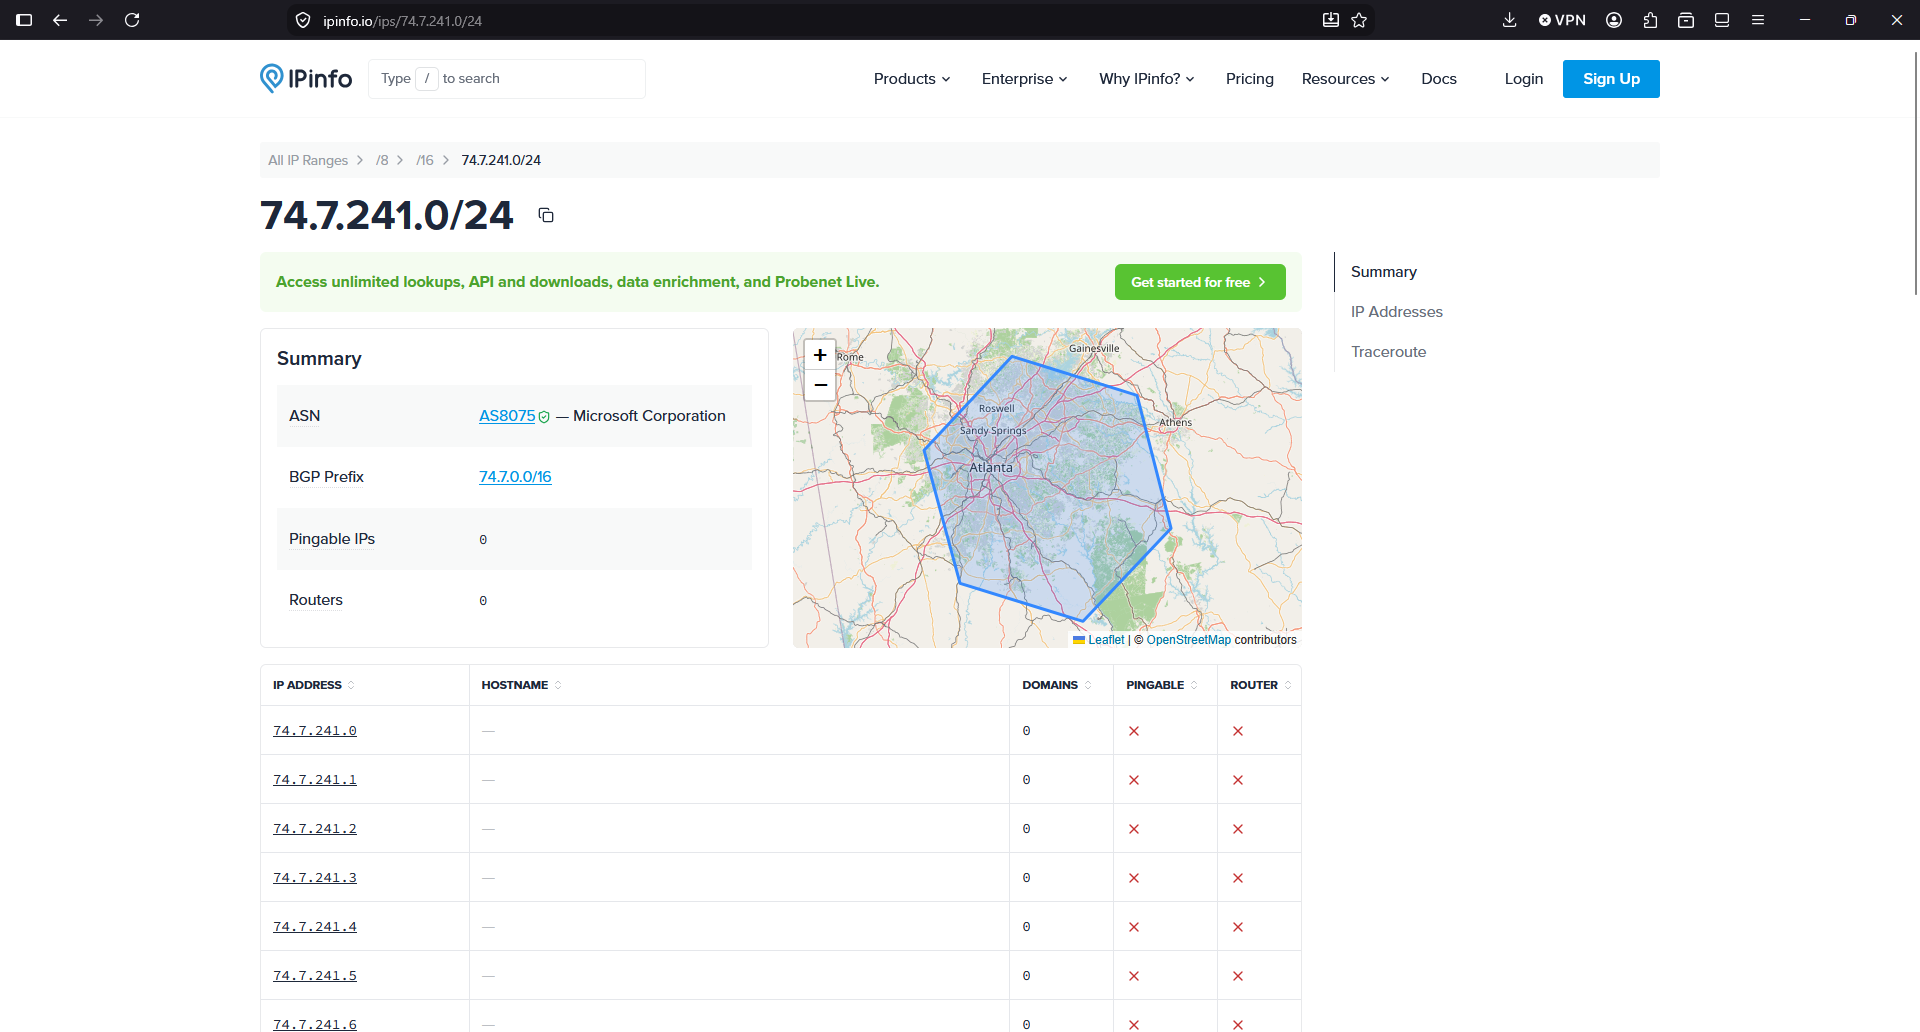
Task: Navigate to the /16 breadcrumb
Action: click(425, 160)
